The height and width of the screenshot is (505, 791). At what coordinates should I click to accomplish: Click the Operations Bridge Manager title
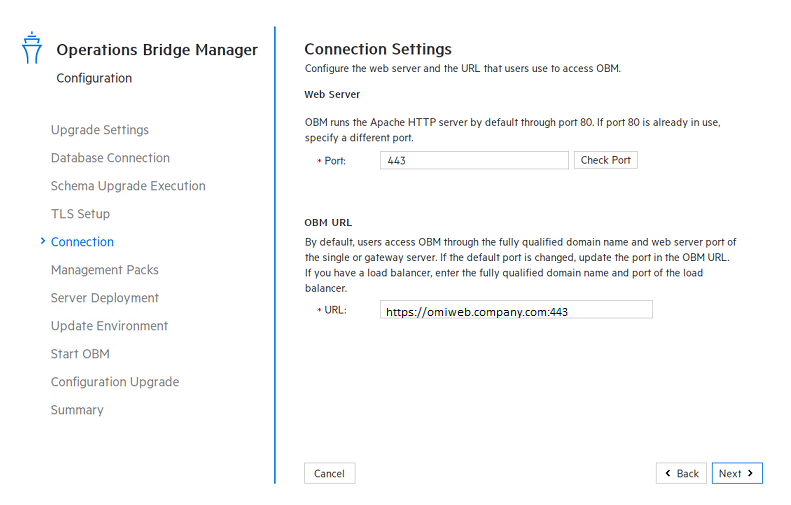click(157, 50)
